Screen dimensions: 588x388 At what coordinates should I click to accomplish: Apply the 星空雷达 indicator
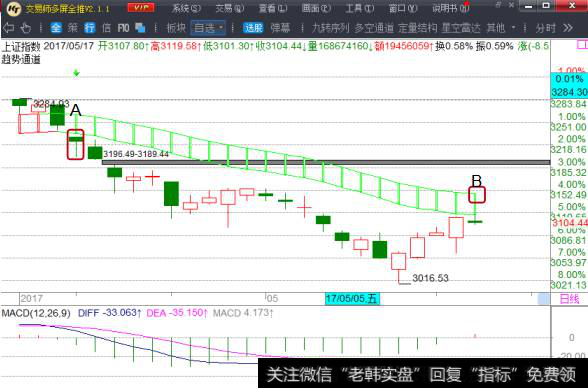coord(461,28)
